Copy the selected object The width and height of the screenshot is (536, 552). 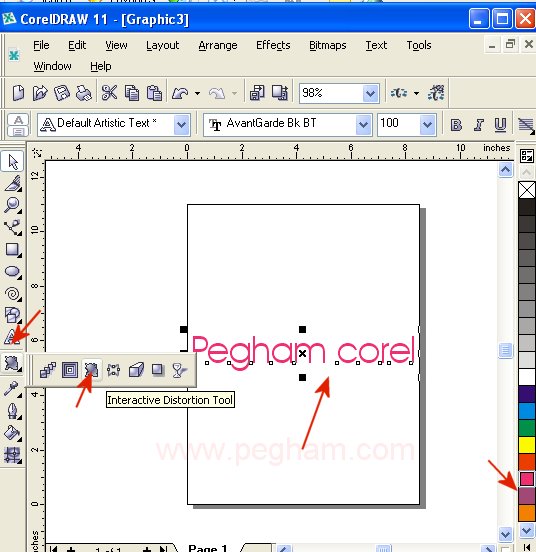(132, 93)
